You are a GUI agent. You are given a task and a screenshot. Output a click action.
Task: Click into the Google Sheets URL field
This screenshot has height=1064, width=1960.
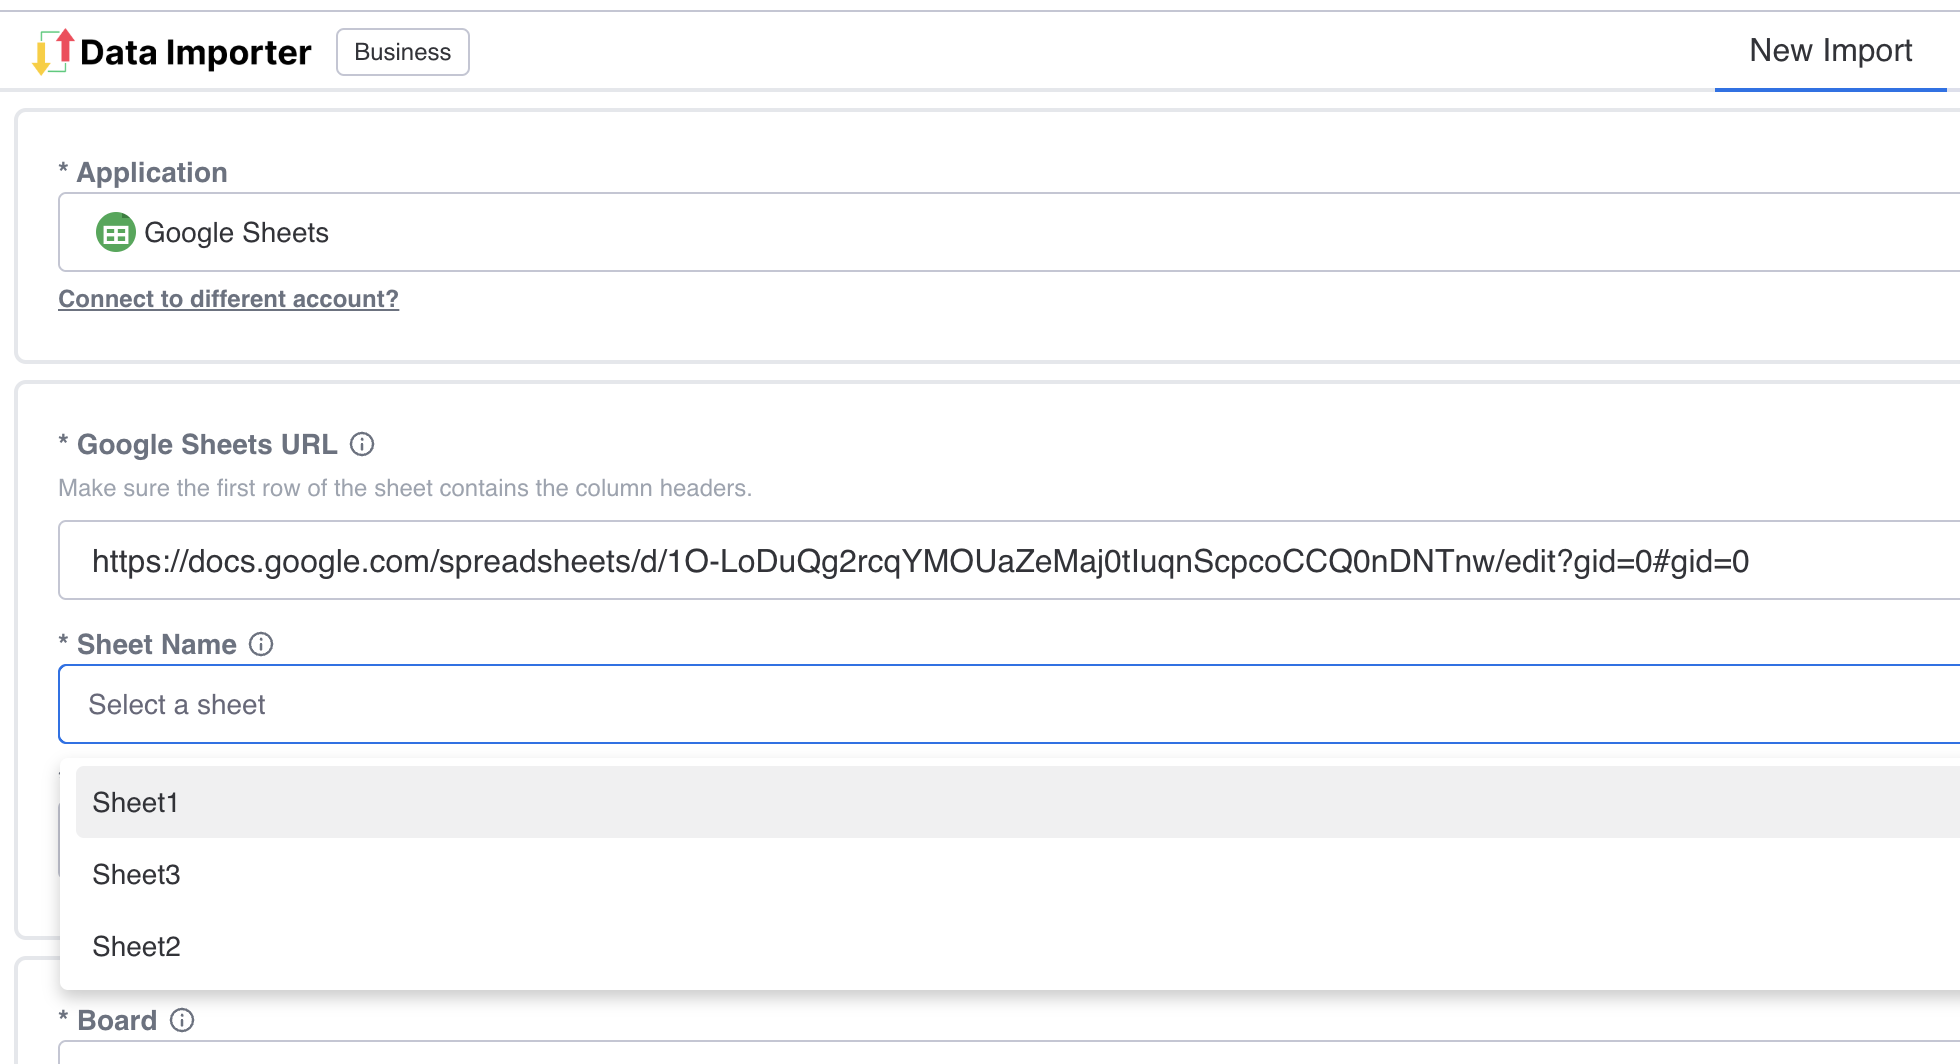(x=1000, y=561)
